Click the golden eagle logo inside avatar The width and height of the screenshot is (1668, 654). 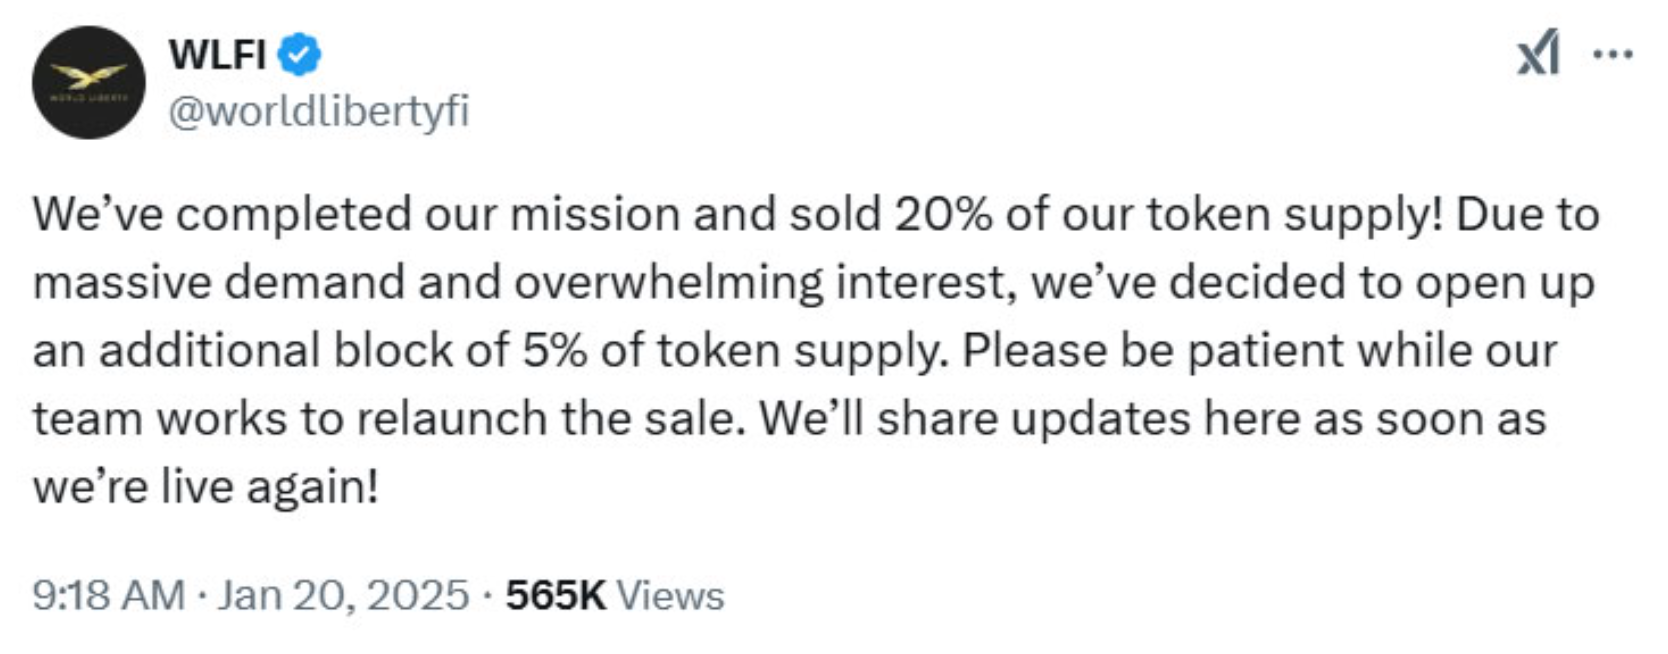[89, 74]
